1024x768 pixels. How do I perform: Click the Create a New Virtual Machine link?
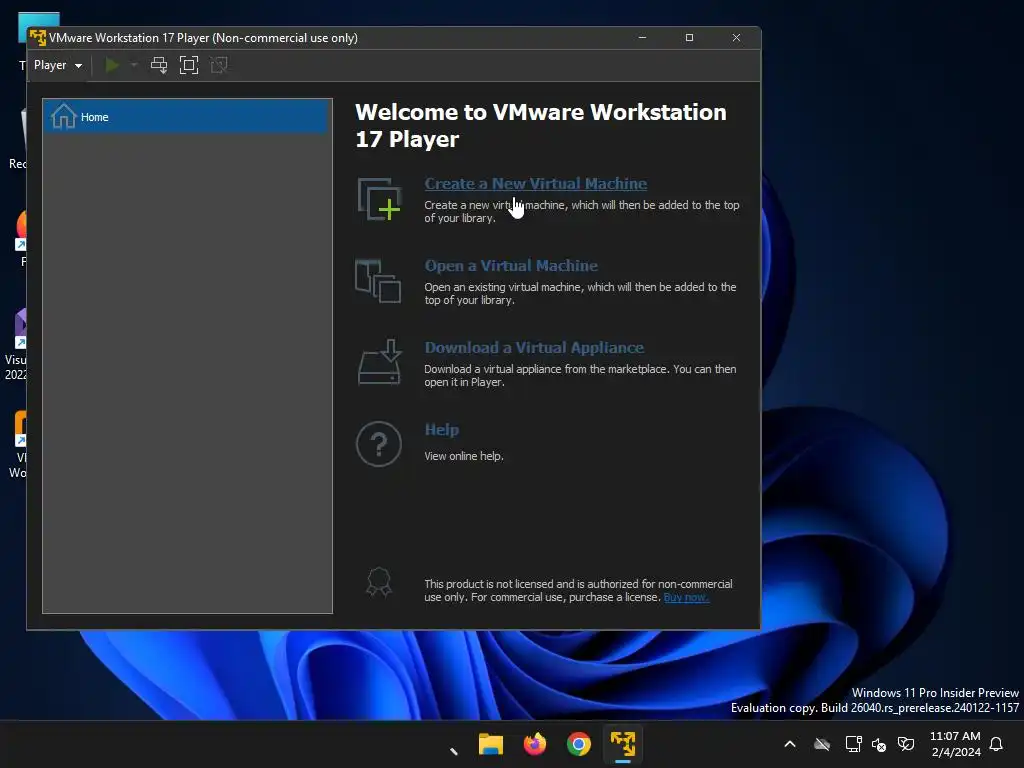[536, 184]
